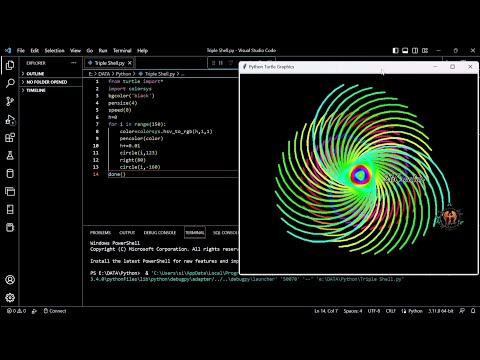Expand the TIMELINE section
Viewport: 480px width, 360px height.
(x=51, y=90)
